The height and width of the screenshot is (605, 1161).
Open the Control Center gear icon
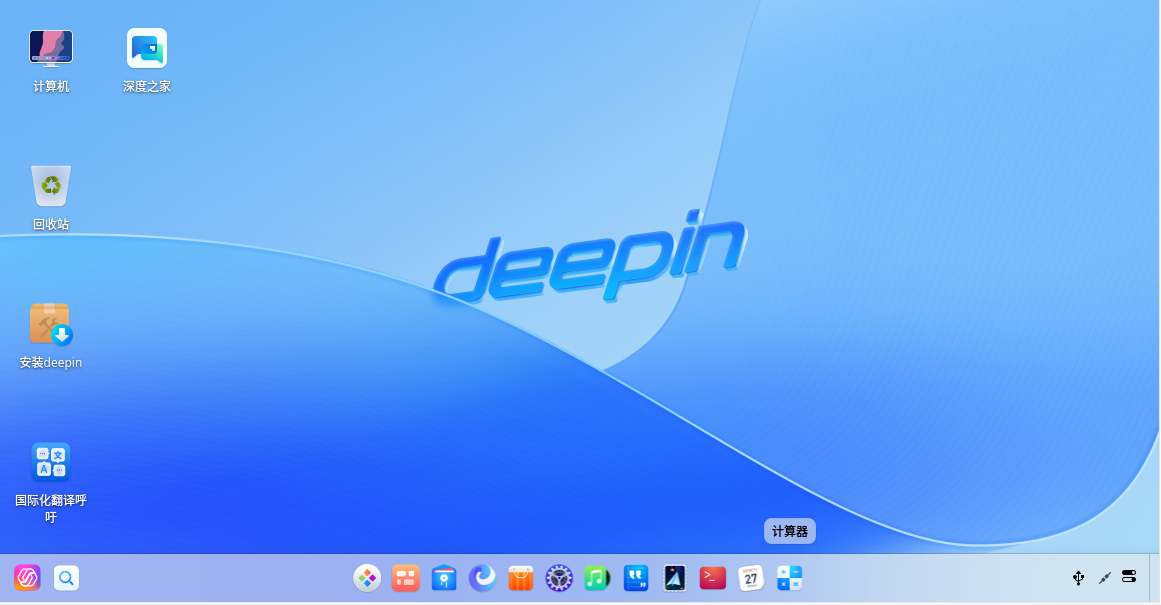[559, 578]
